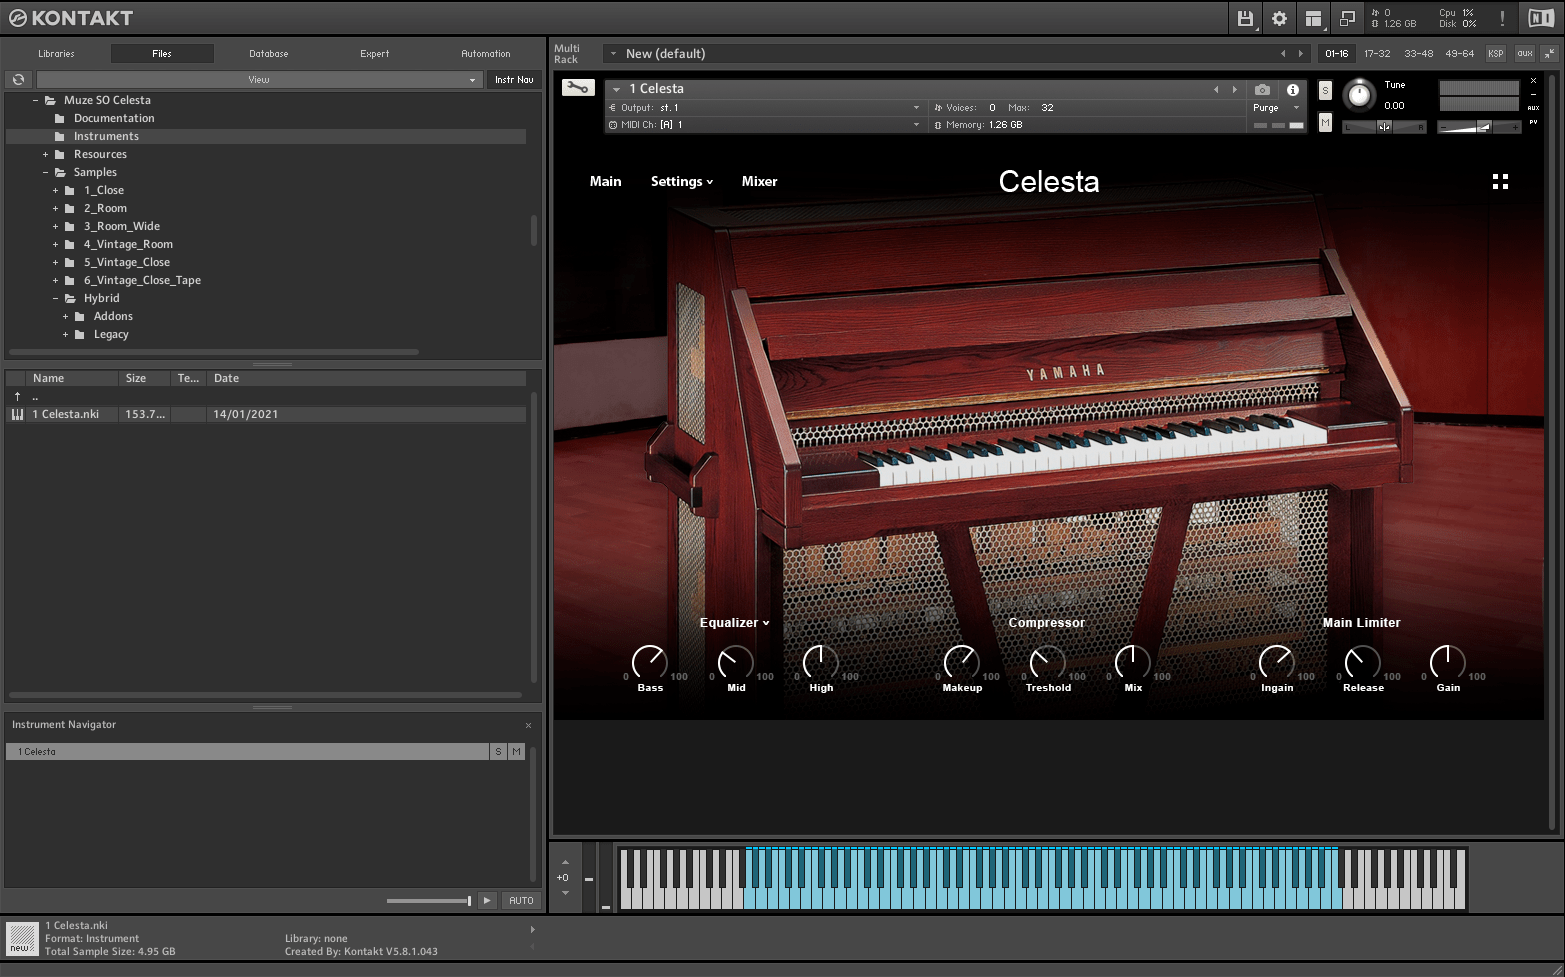Image resolution: width=1565 pixels, height=977 pixels.
Task: Toggle the aux sends button
Action: click(x=1525, y=53)
